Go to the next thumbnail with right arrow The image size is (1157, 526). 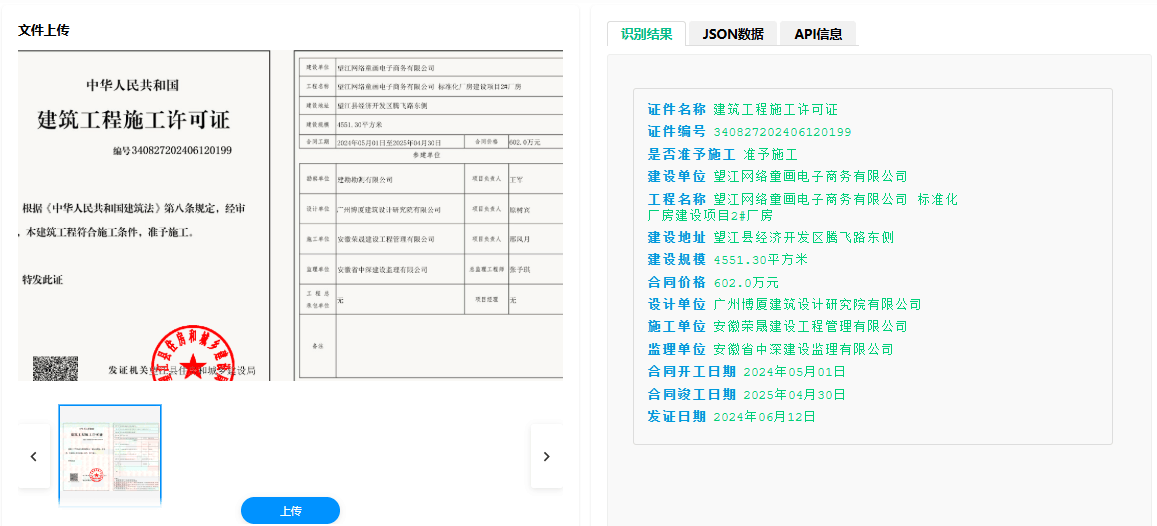[x=547, y=457]
